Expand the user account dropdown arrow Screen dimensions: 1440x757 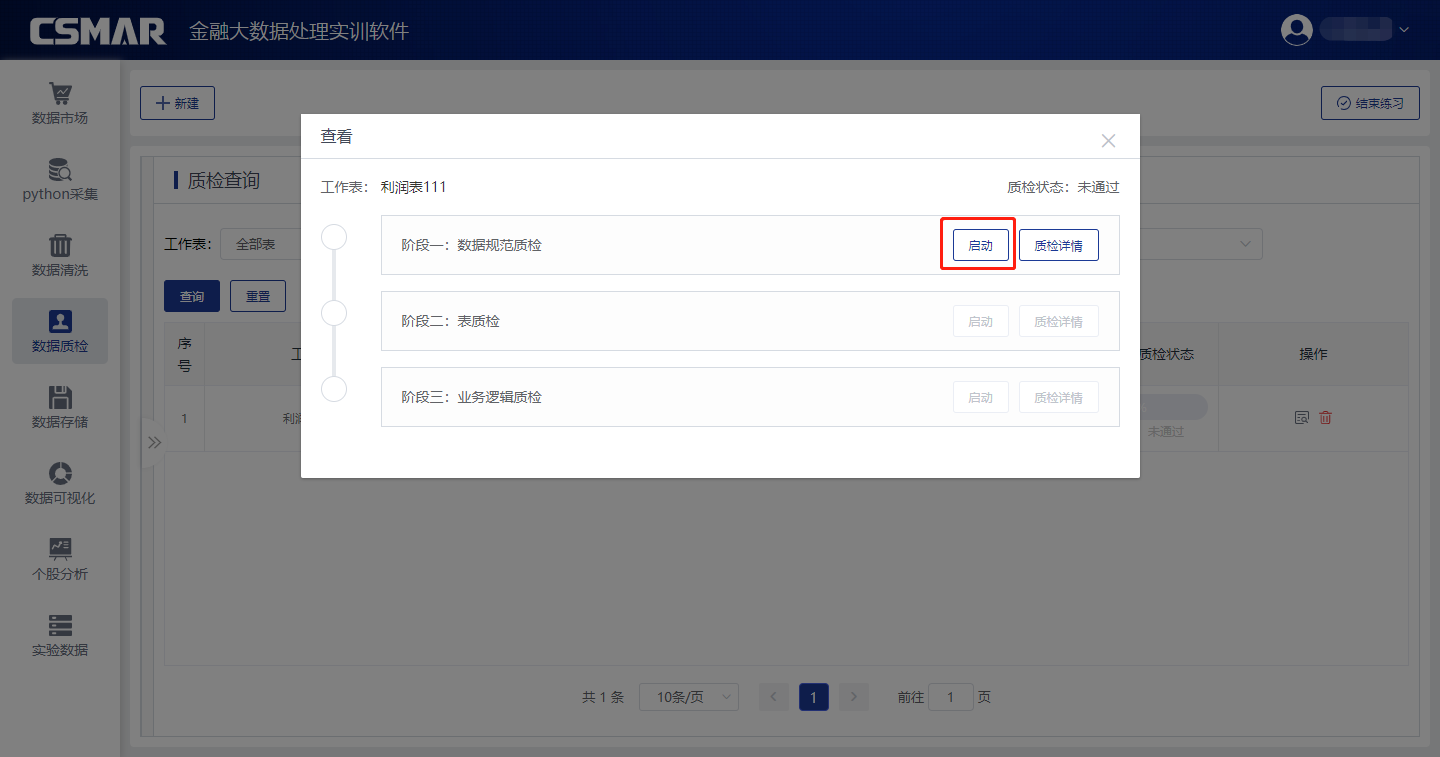(1404, 30)
